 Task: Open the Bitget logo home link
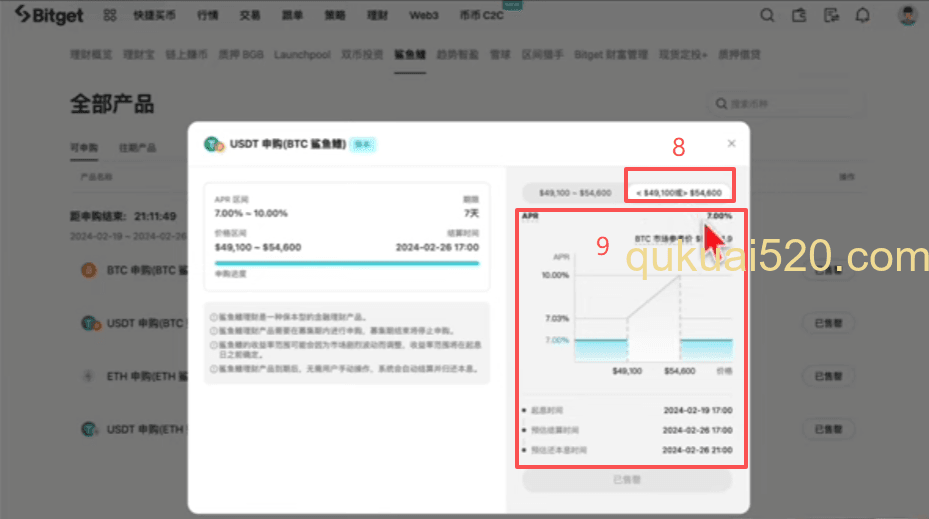(49, 15)
